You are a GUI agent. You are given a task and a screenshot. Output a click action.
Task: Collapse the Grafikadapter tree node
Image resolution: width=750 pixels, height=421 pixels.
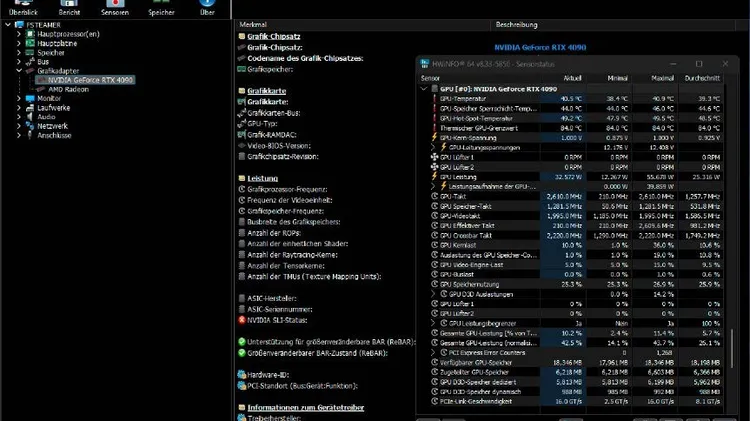19,71
